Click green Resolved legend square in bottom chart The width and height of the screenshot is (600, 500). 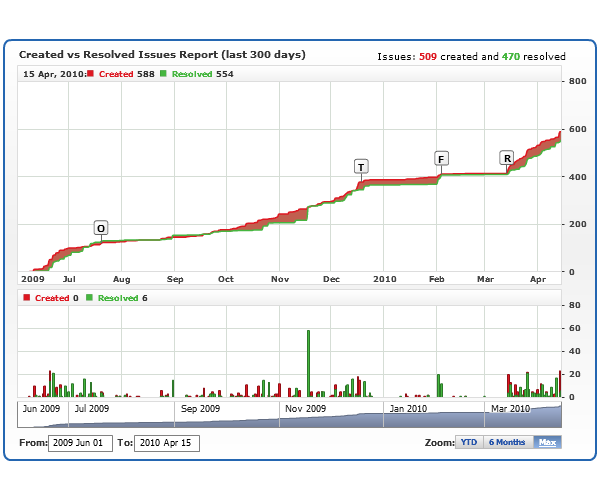[89, 298]
